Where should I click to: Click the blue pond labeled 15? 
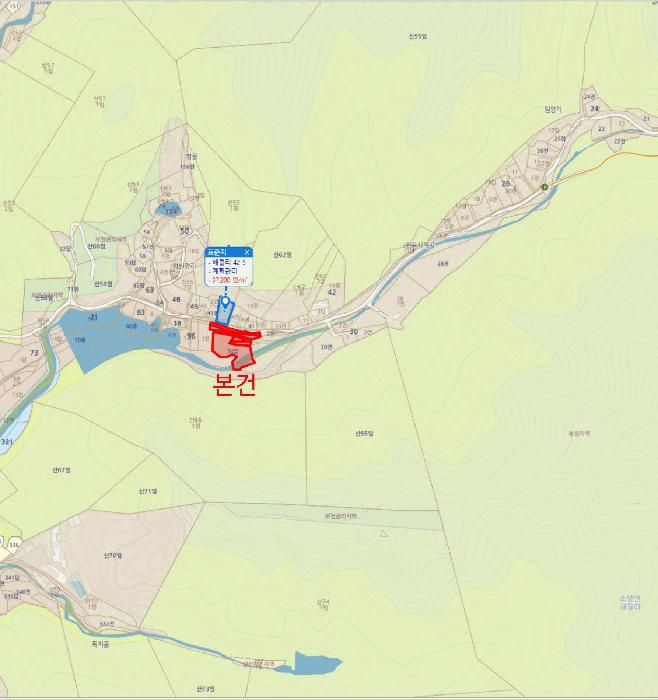click(168, 208)
